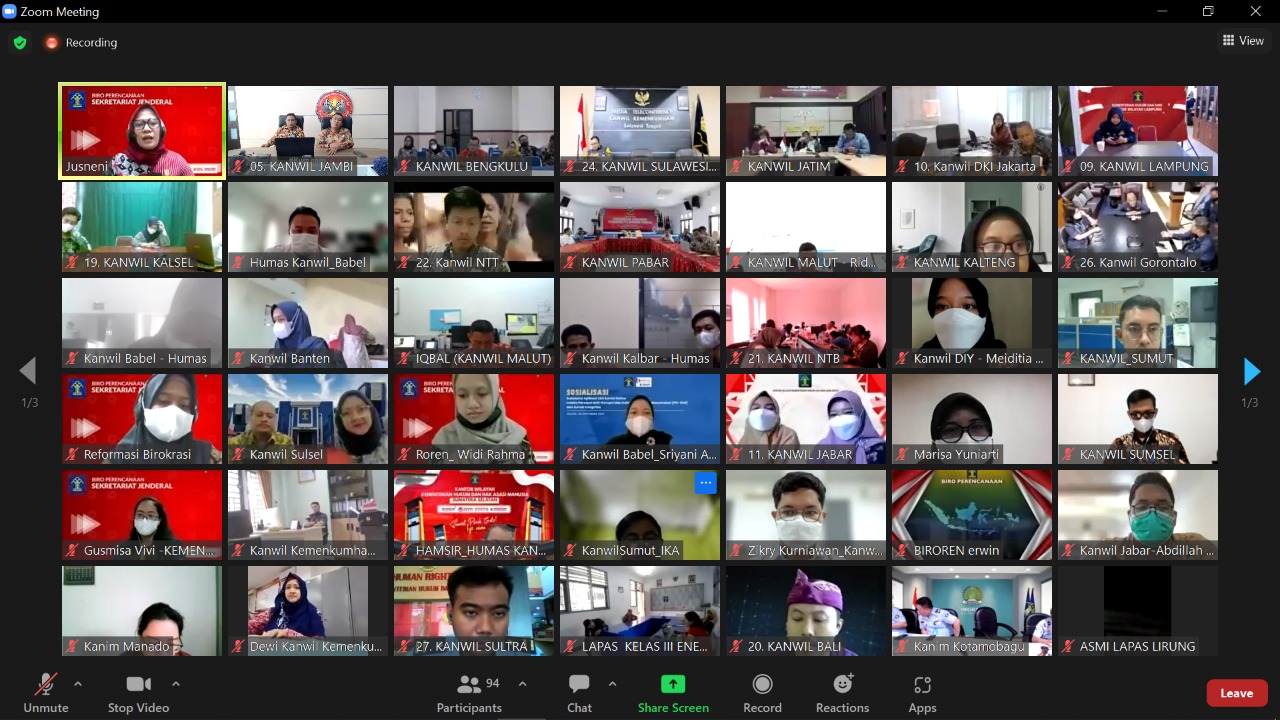Screen dimensions: 1280x720
Task: Select Jusneni's video tile
Action: click(x=142, y=131)
